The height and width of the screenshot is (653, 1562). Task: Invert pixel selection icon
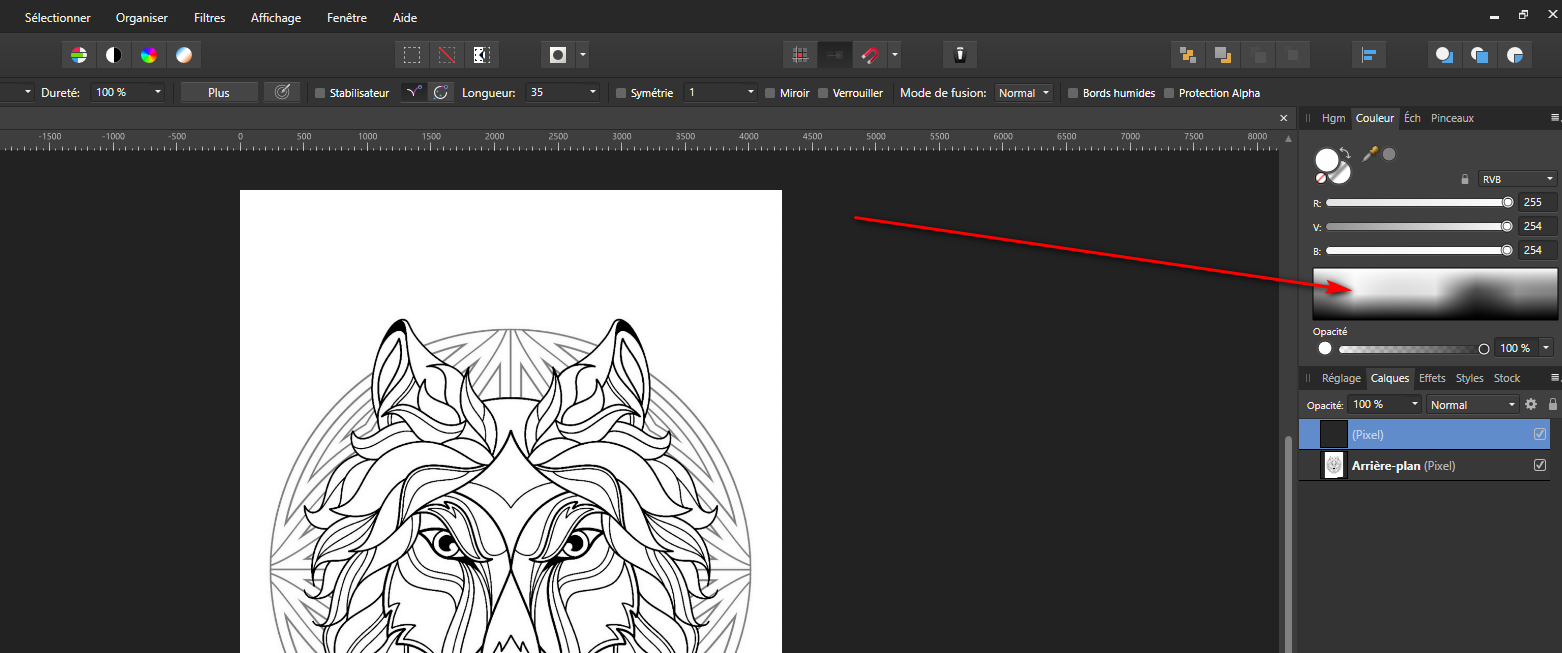coord(481,55)
